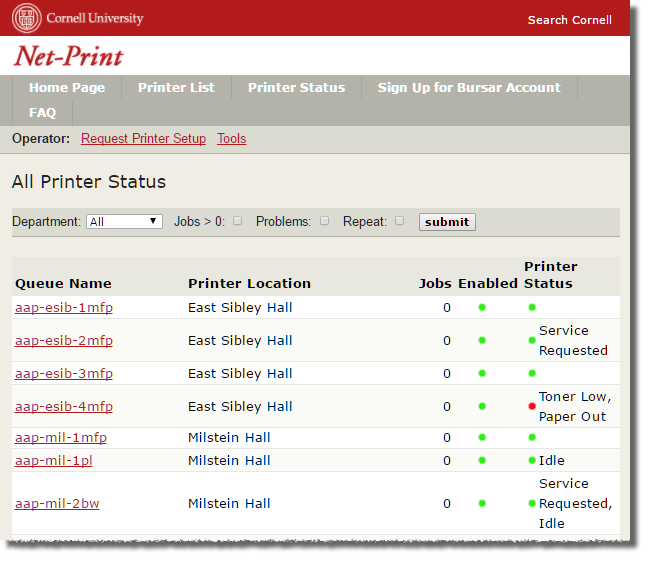The height and width of the screenshot is (564, 650).
Task: Click the Queue Name column header
Action: click(63, 283)
